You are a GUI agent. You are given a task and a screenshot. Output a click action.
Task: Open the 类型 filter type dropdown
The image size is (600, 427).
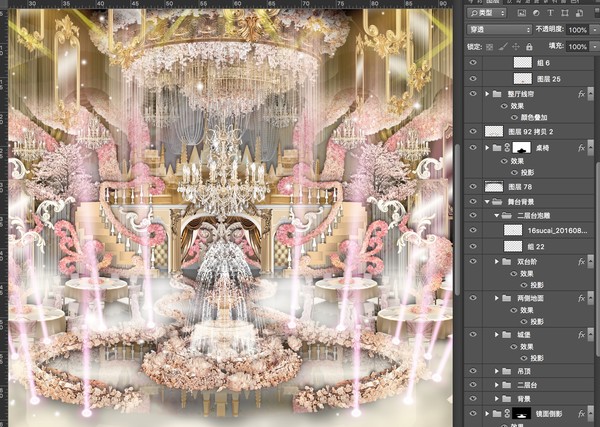pos(487,13)
